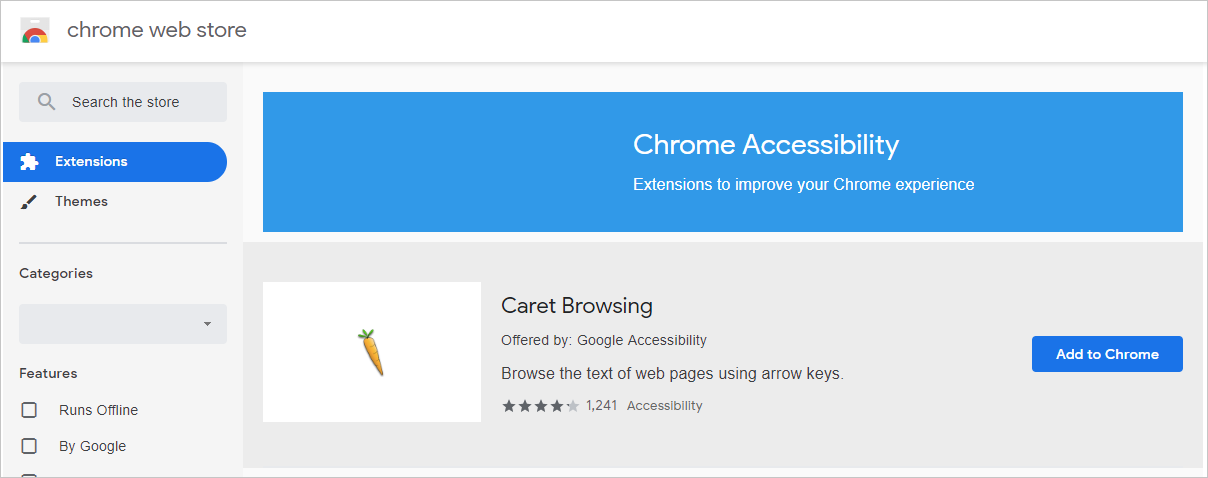Open the Caret Browsing extension title

point(576,305)
